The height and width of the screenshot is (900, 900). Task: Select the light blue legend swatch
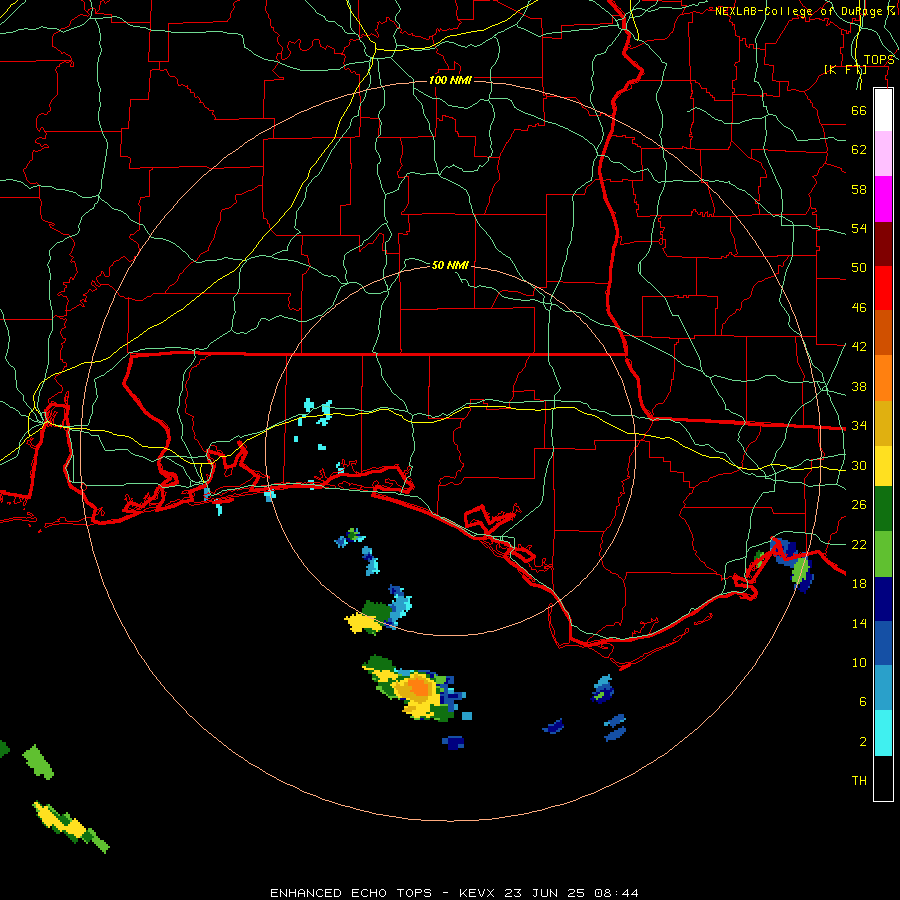point(883,688)
